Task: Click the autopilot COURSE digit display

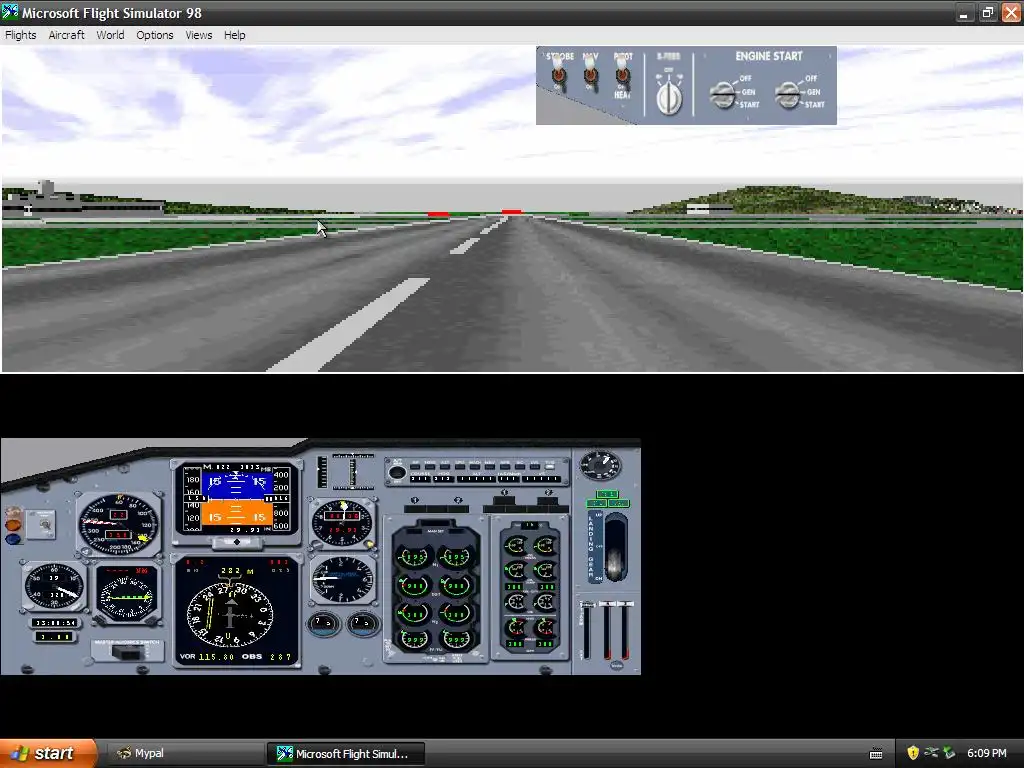Action: (420, 479)
